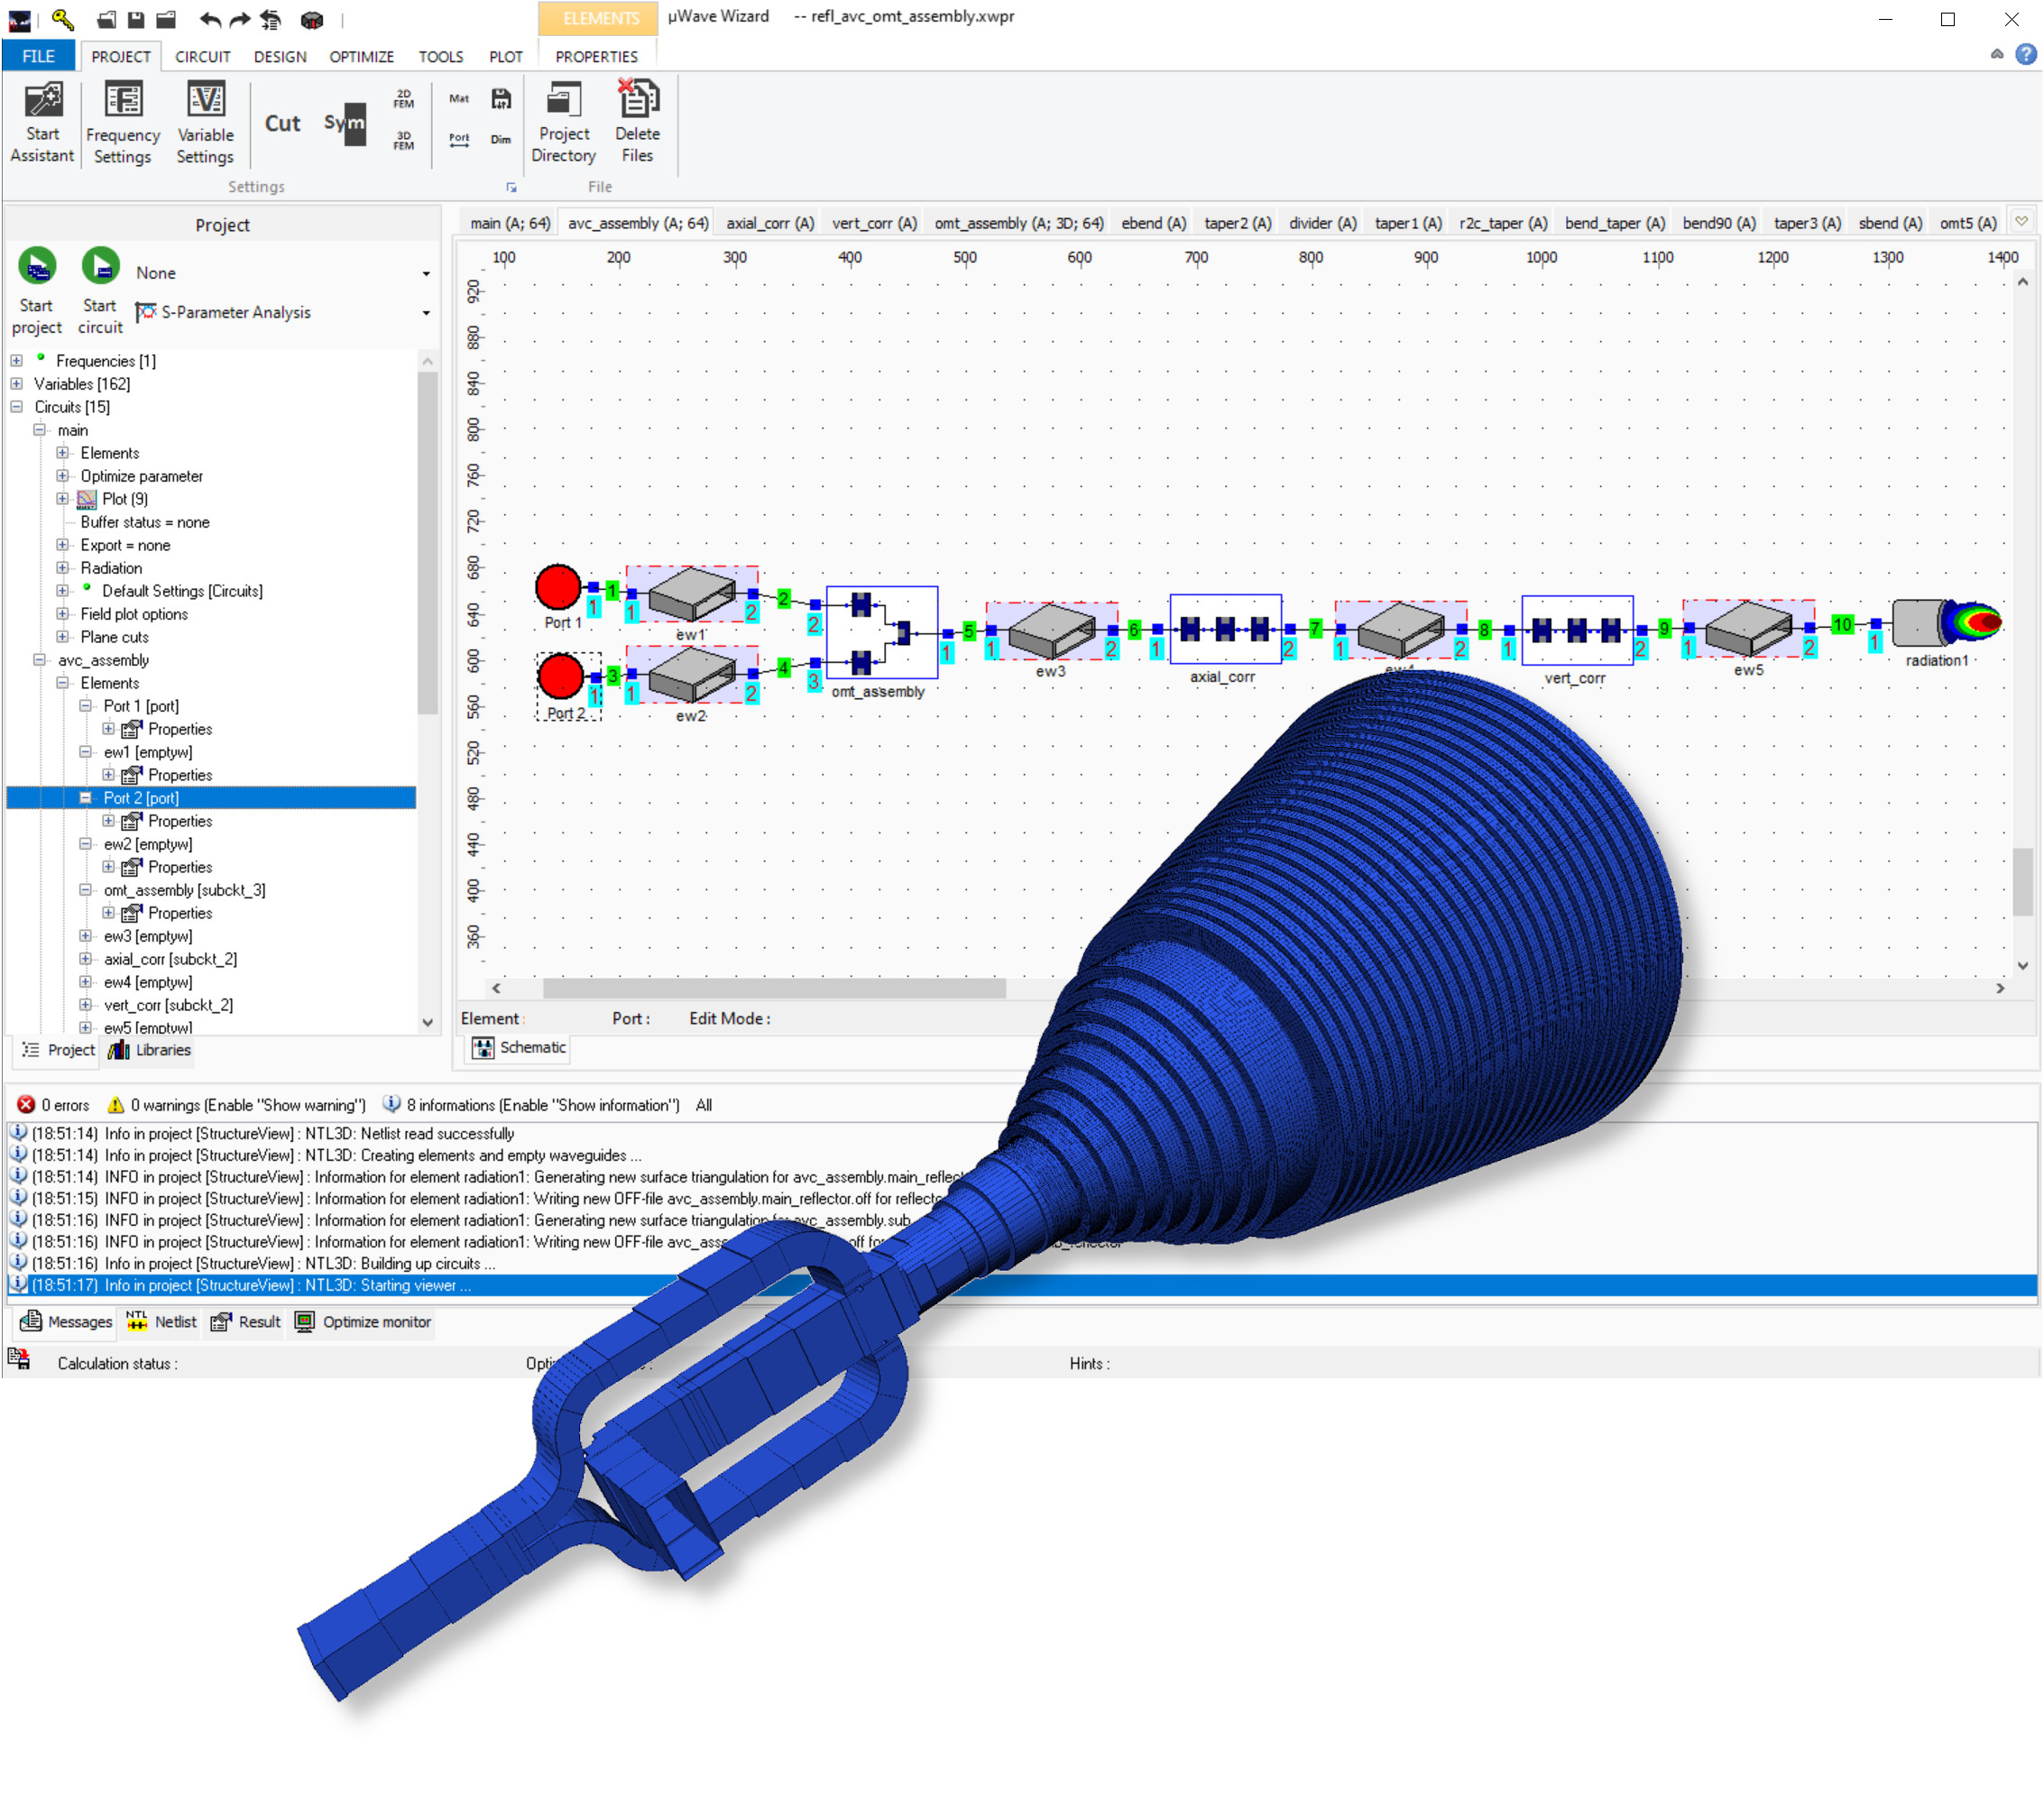2044x1804 pixels.
Task: Click the Start circuit play icon
Action: [100, 267]
